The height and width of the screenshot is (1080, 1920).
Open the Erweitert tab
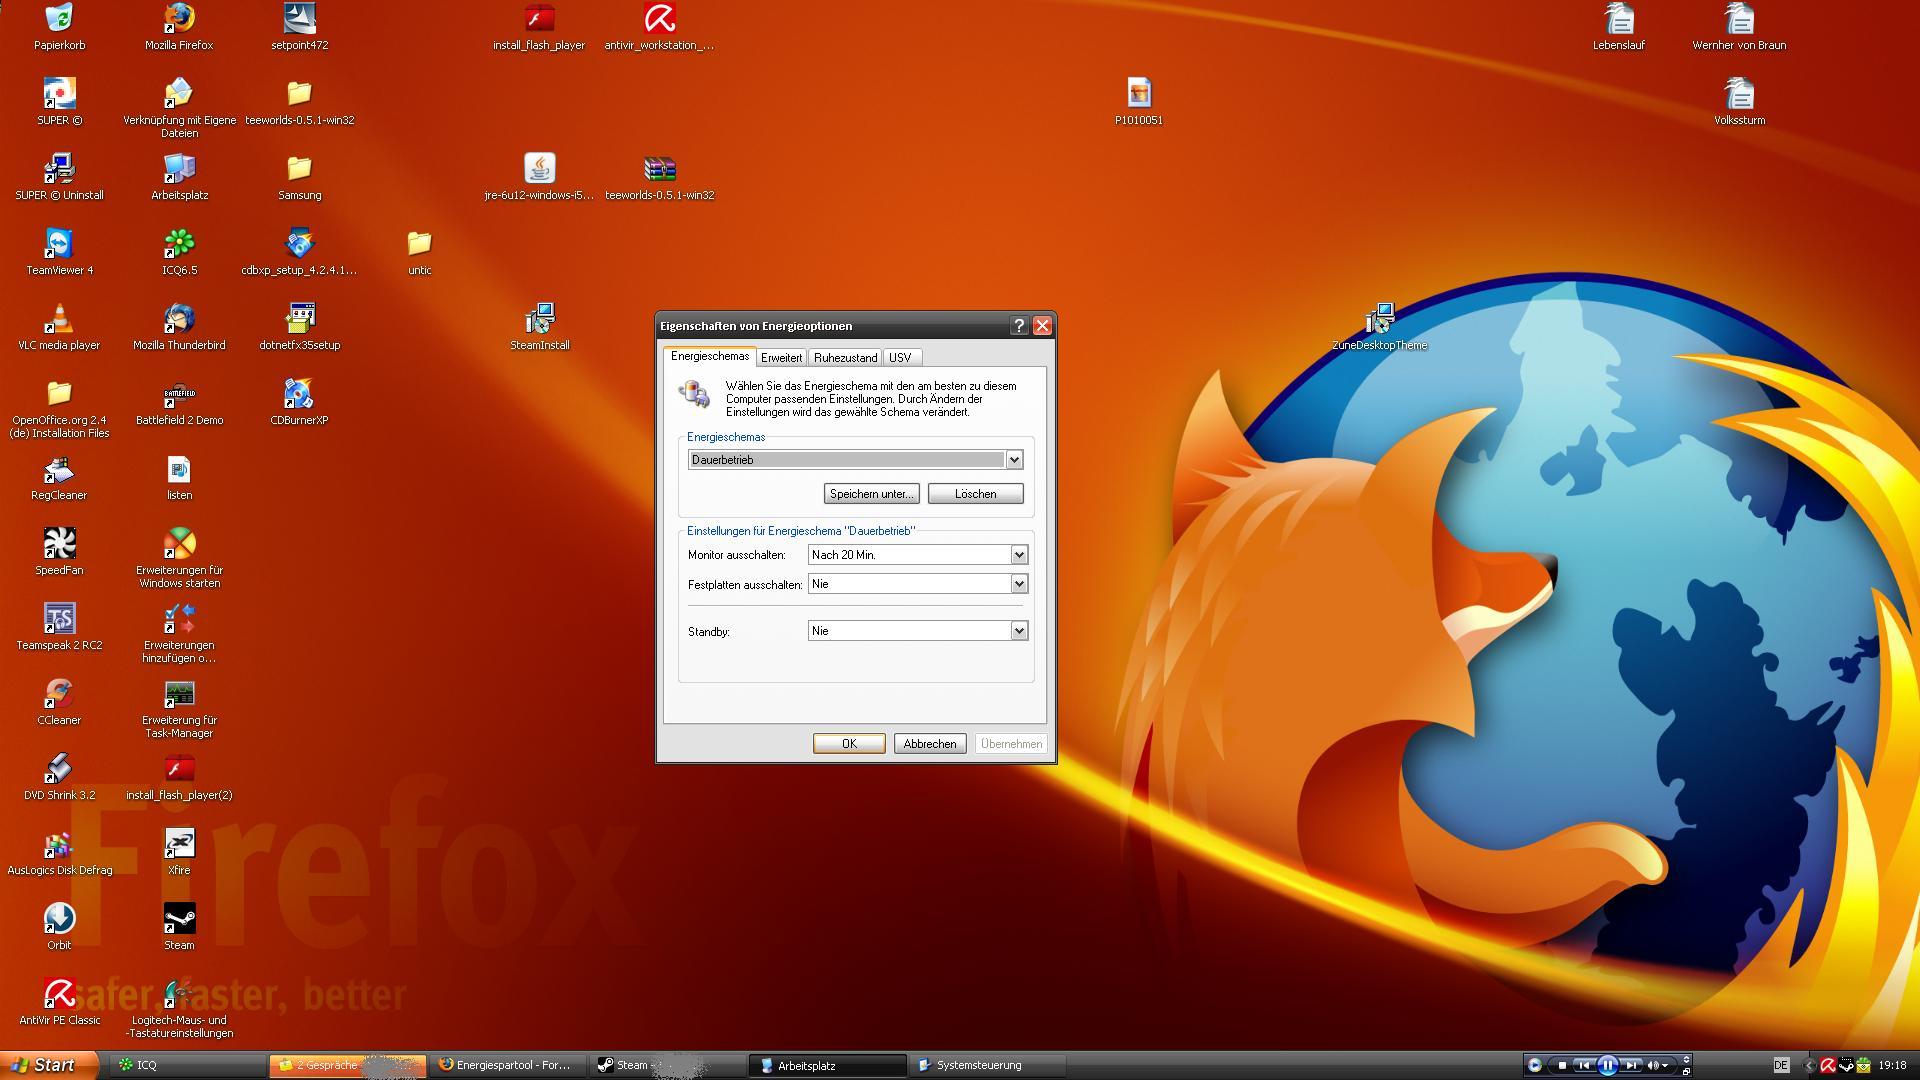pos(781,358)
